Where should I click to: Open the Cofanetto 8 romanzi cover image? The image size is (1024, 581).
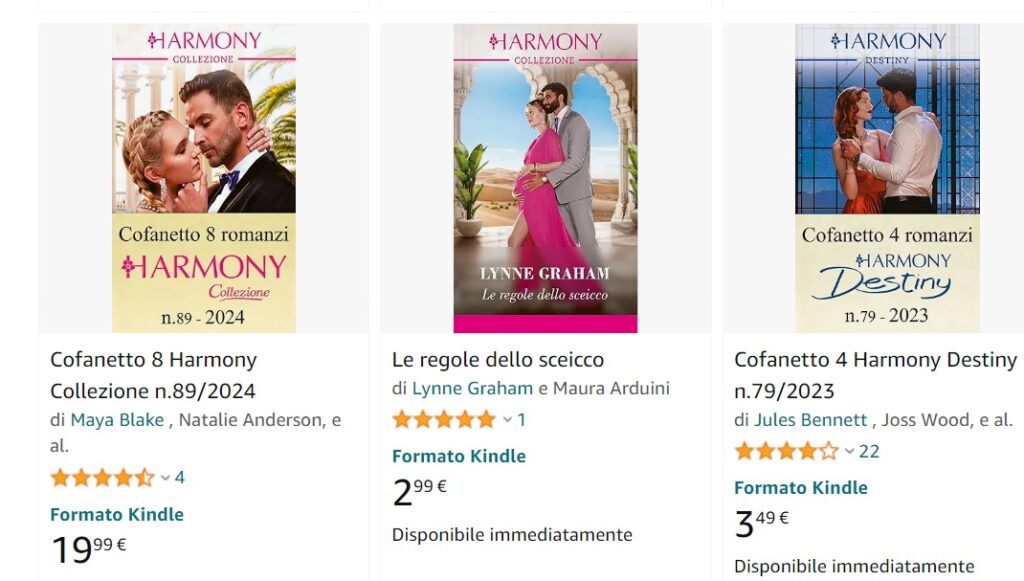click(204, 178)
